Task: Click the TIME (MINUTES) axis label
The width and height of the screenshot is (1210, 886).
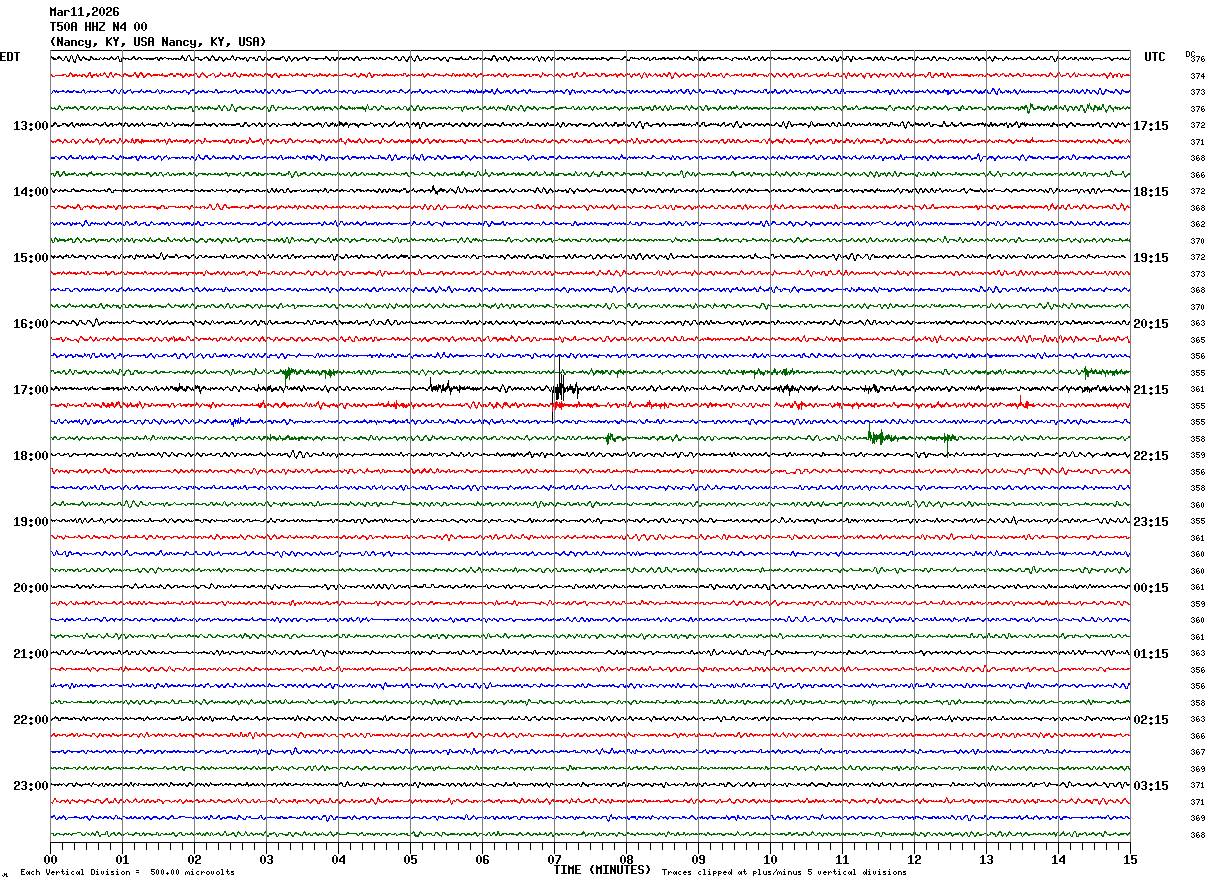Action: tap(602, 870)
